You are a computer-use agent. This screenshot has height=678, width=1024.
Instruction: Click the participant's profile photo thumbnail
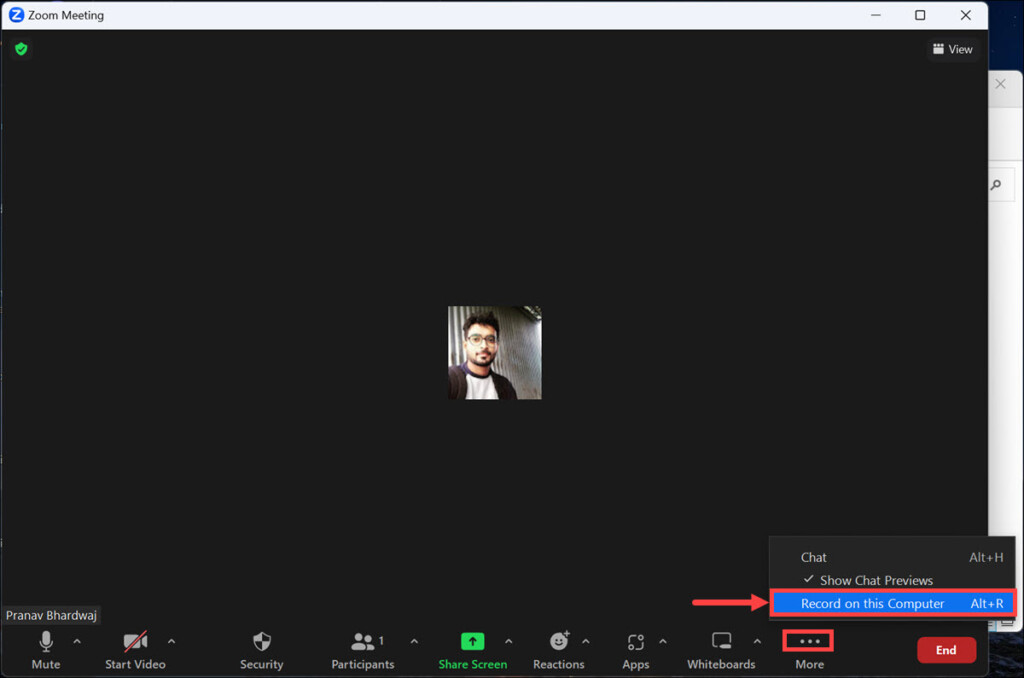click(x=494, y=353)
